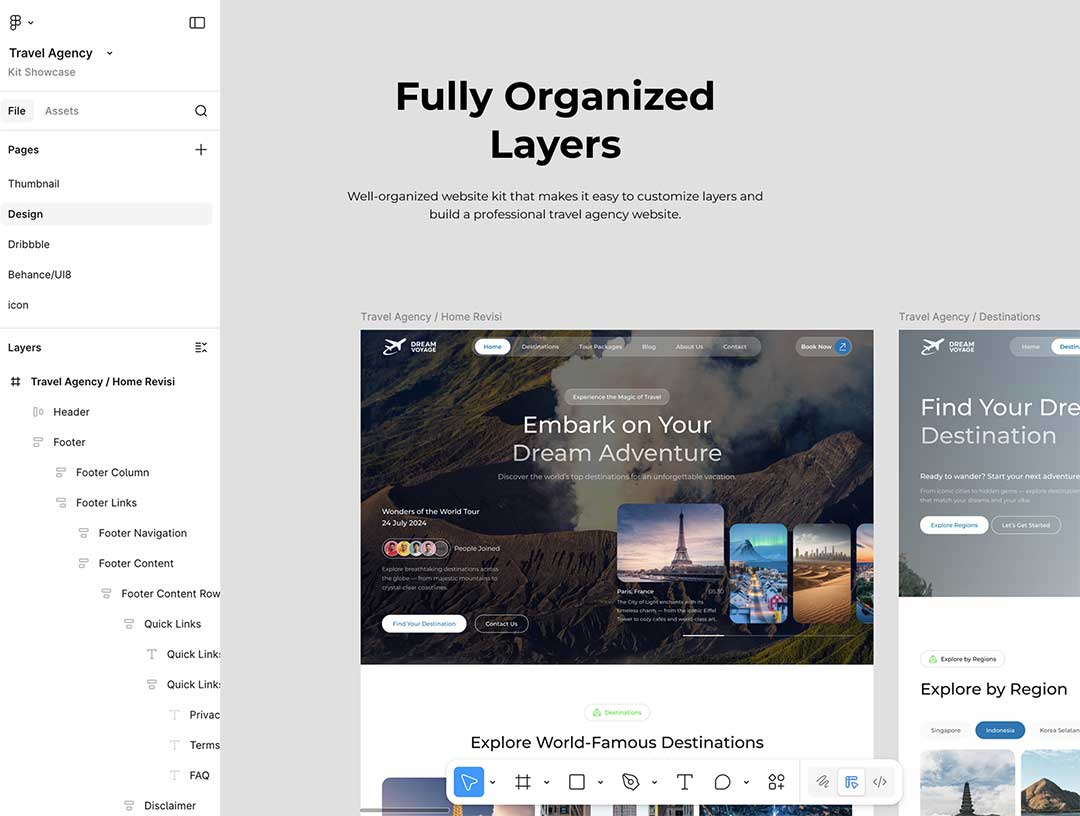Select the Text tool
The width and height of the screenshot is (1080, 816).
685,782
